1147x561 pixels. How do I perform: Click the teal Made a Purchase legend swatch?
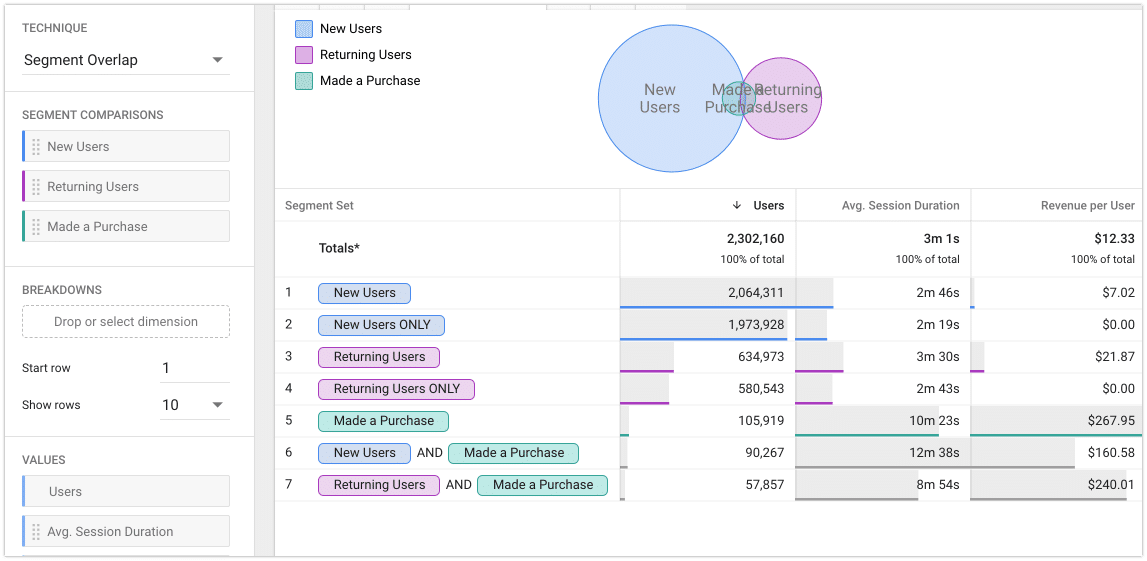(x=304, y=81)
